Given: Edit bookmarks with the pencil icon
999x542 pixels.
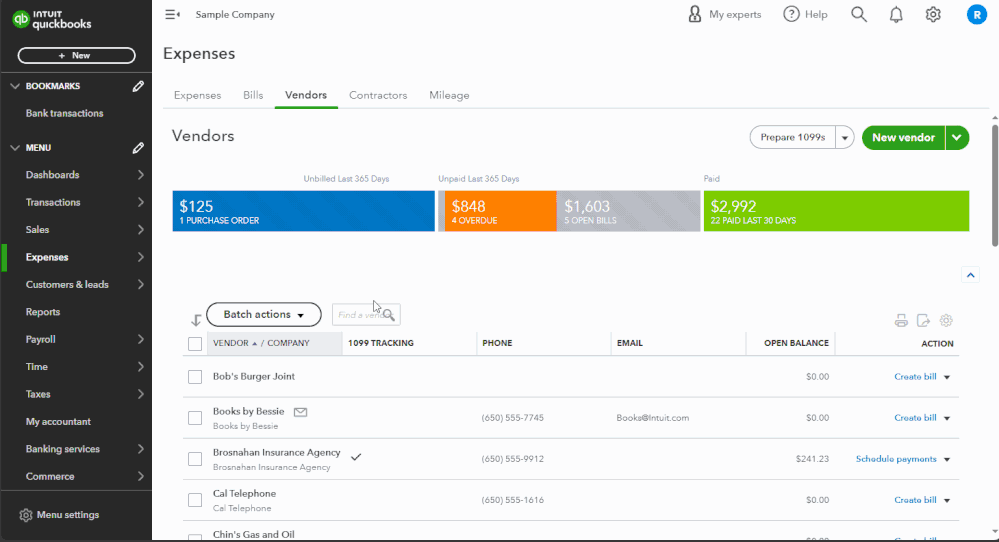Looking at the screenshot, I should pos(138,86).
